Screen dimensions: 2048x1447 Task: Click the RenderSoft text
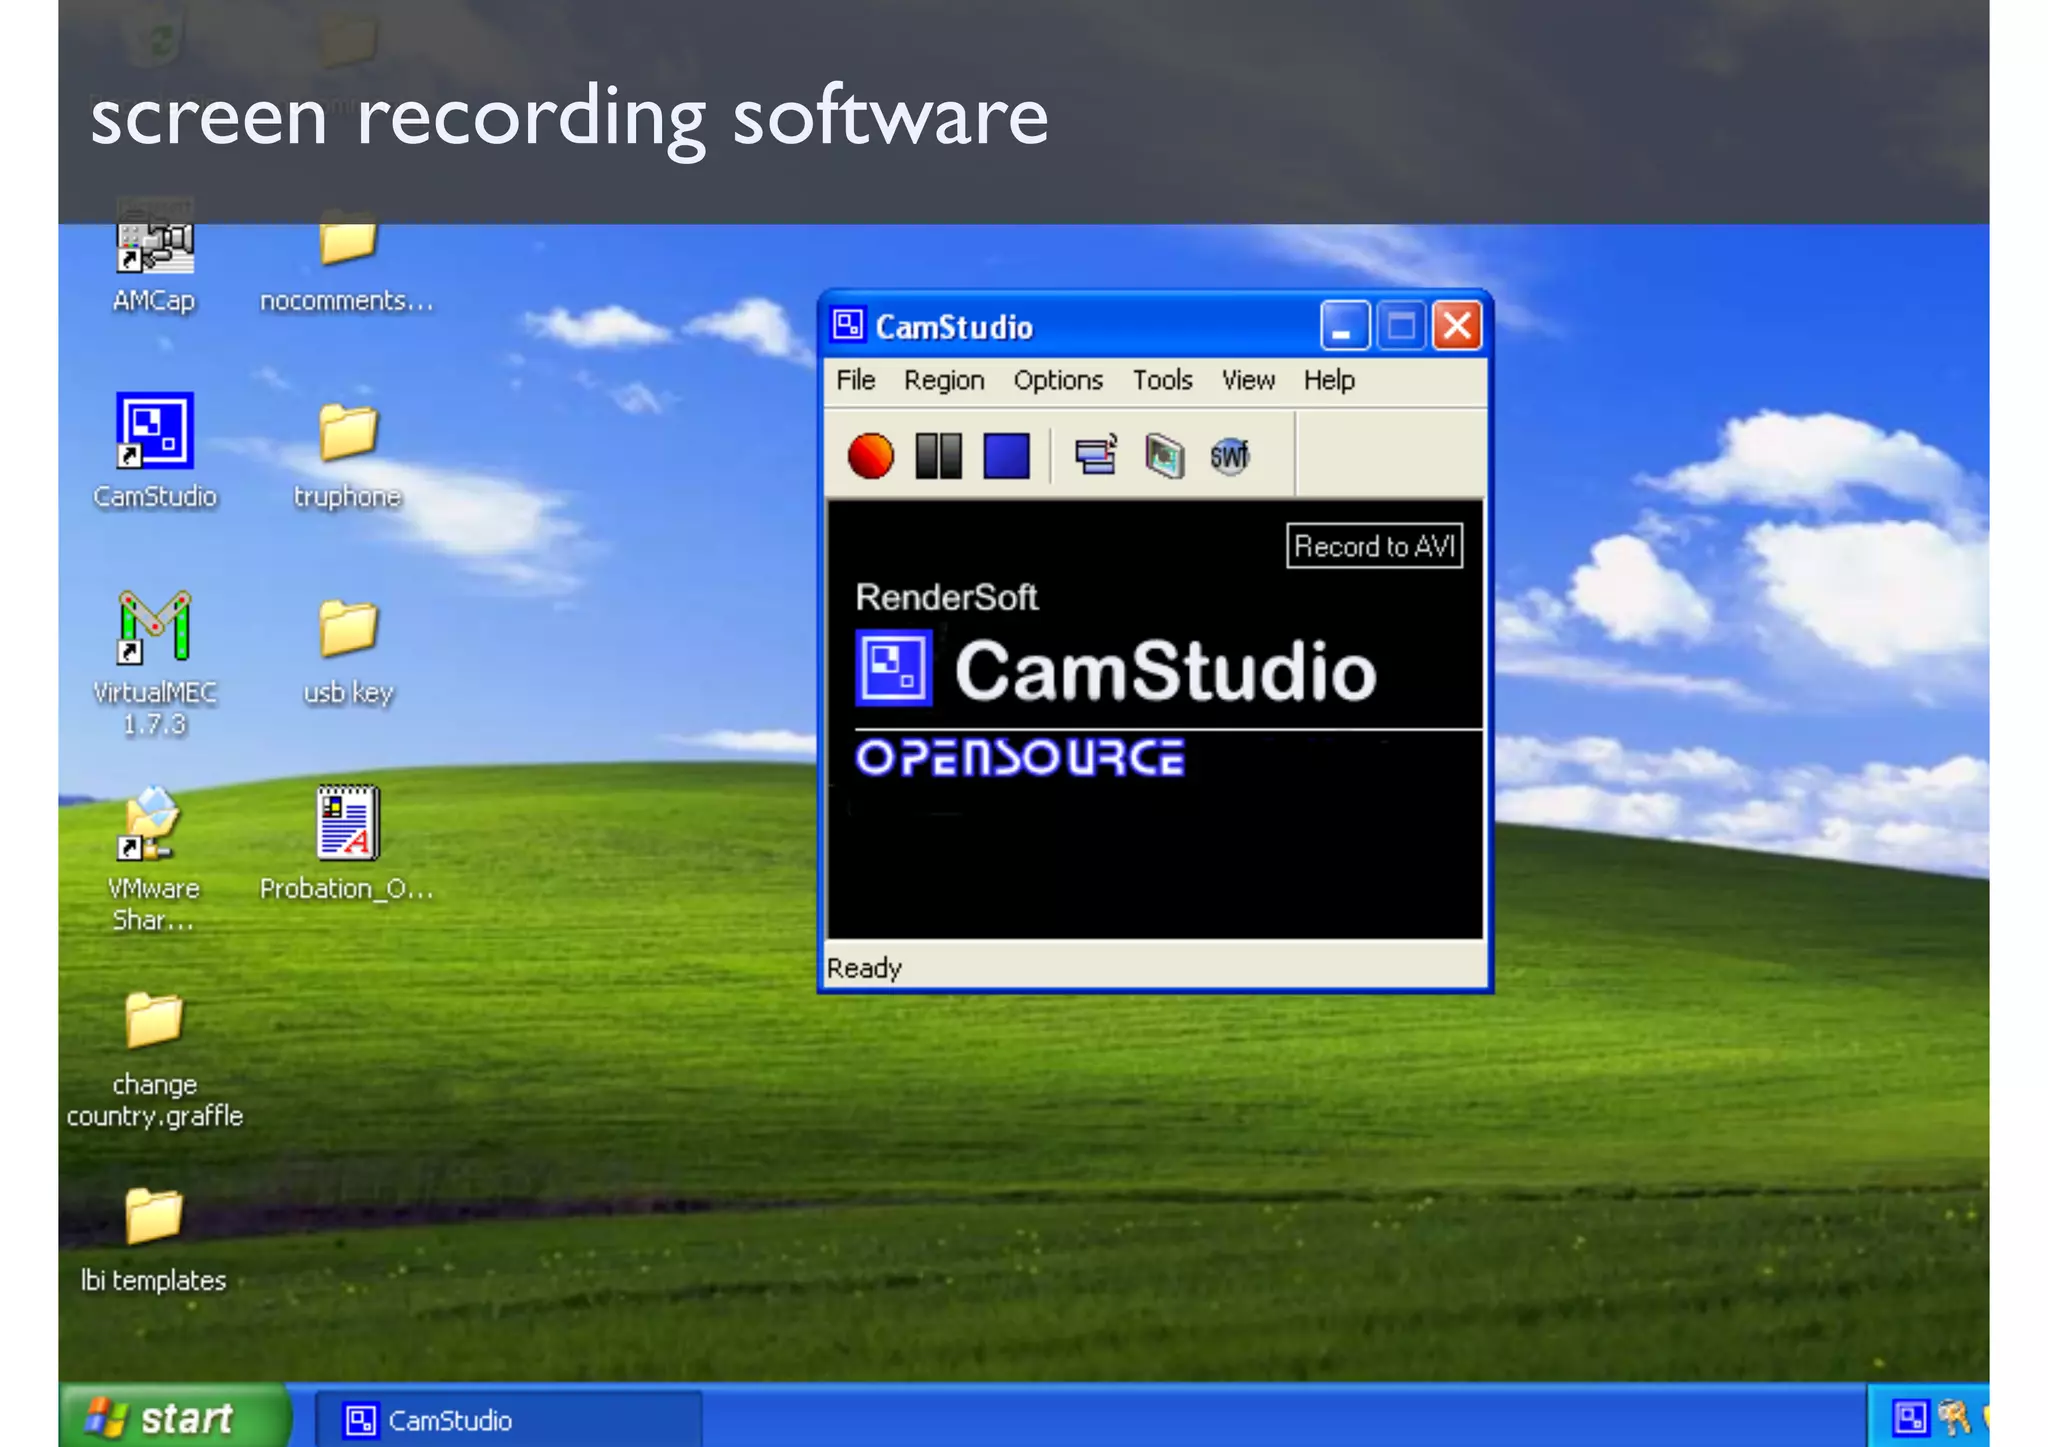tap(946, 597)
